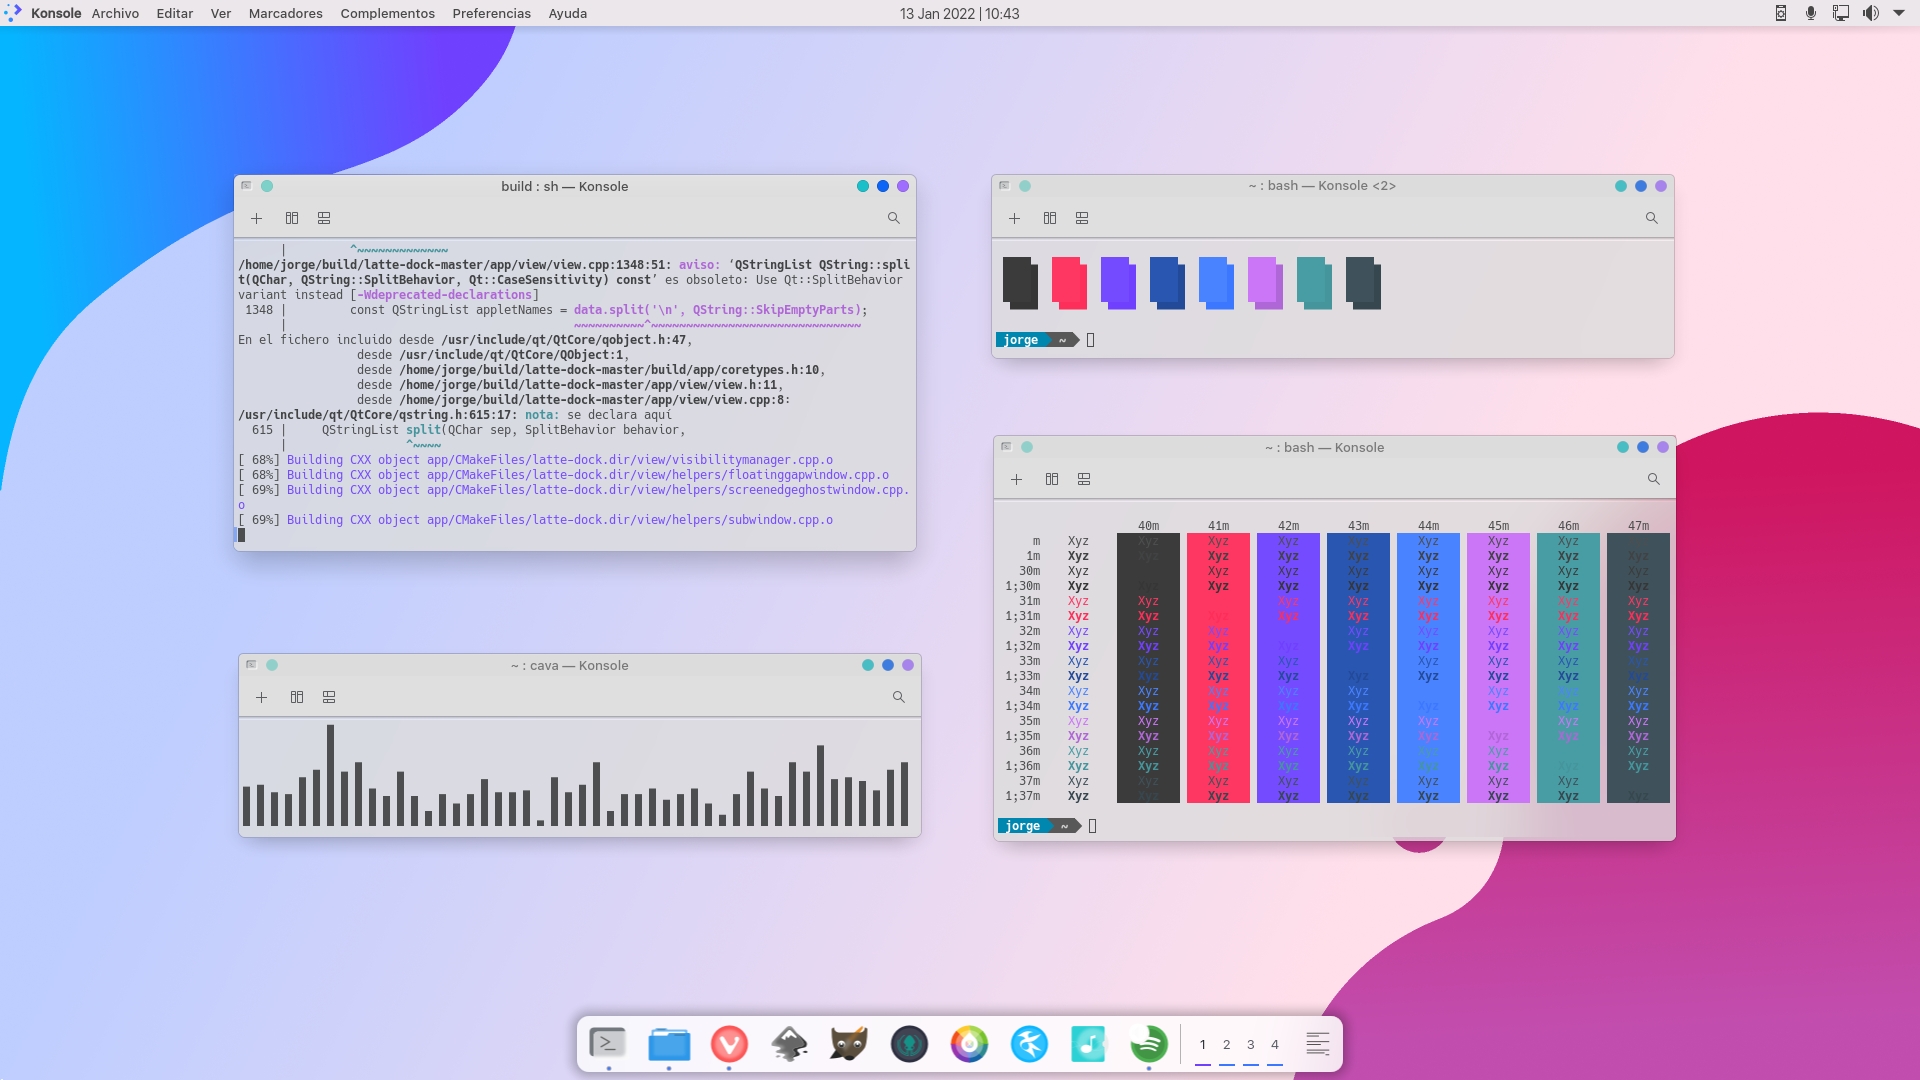Screen dimensions: 1920x1080
Task: Click the teal color block in Konsole <2>
Action: [x=1314, y=283]
